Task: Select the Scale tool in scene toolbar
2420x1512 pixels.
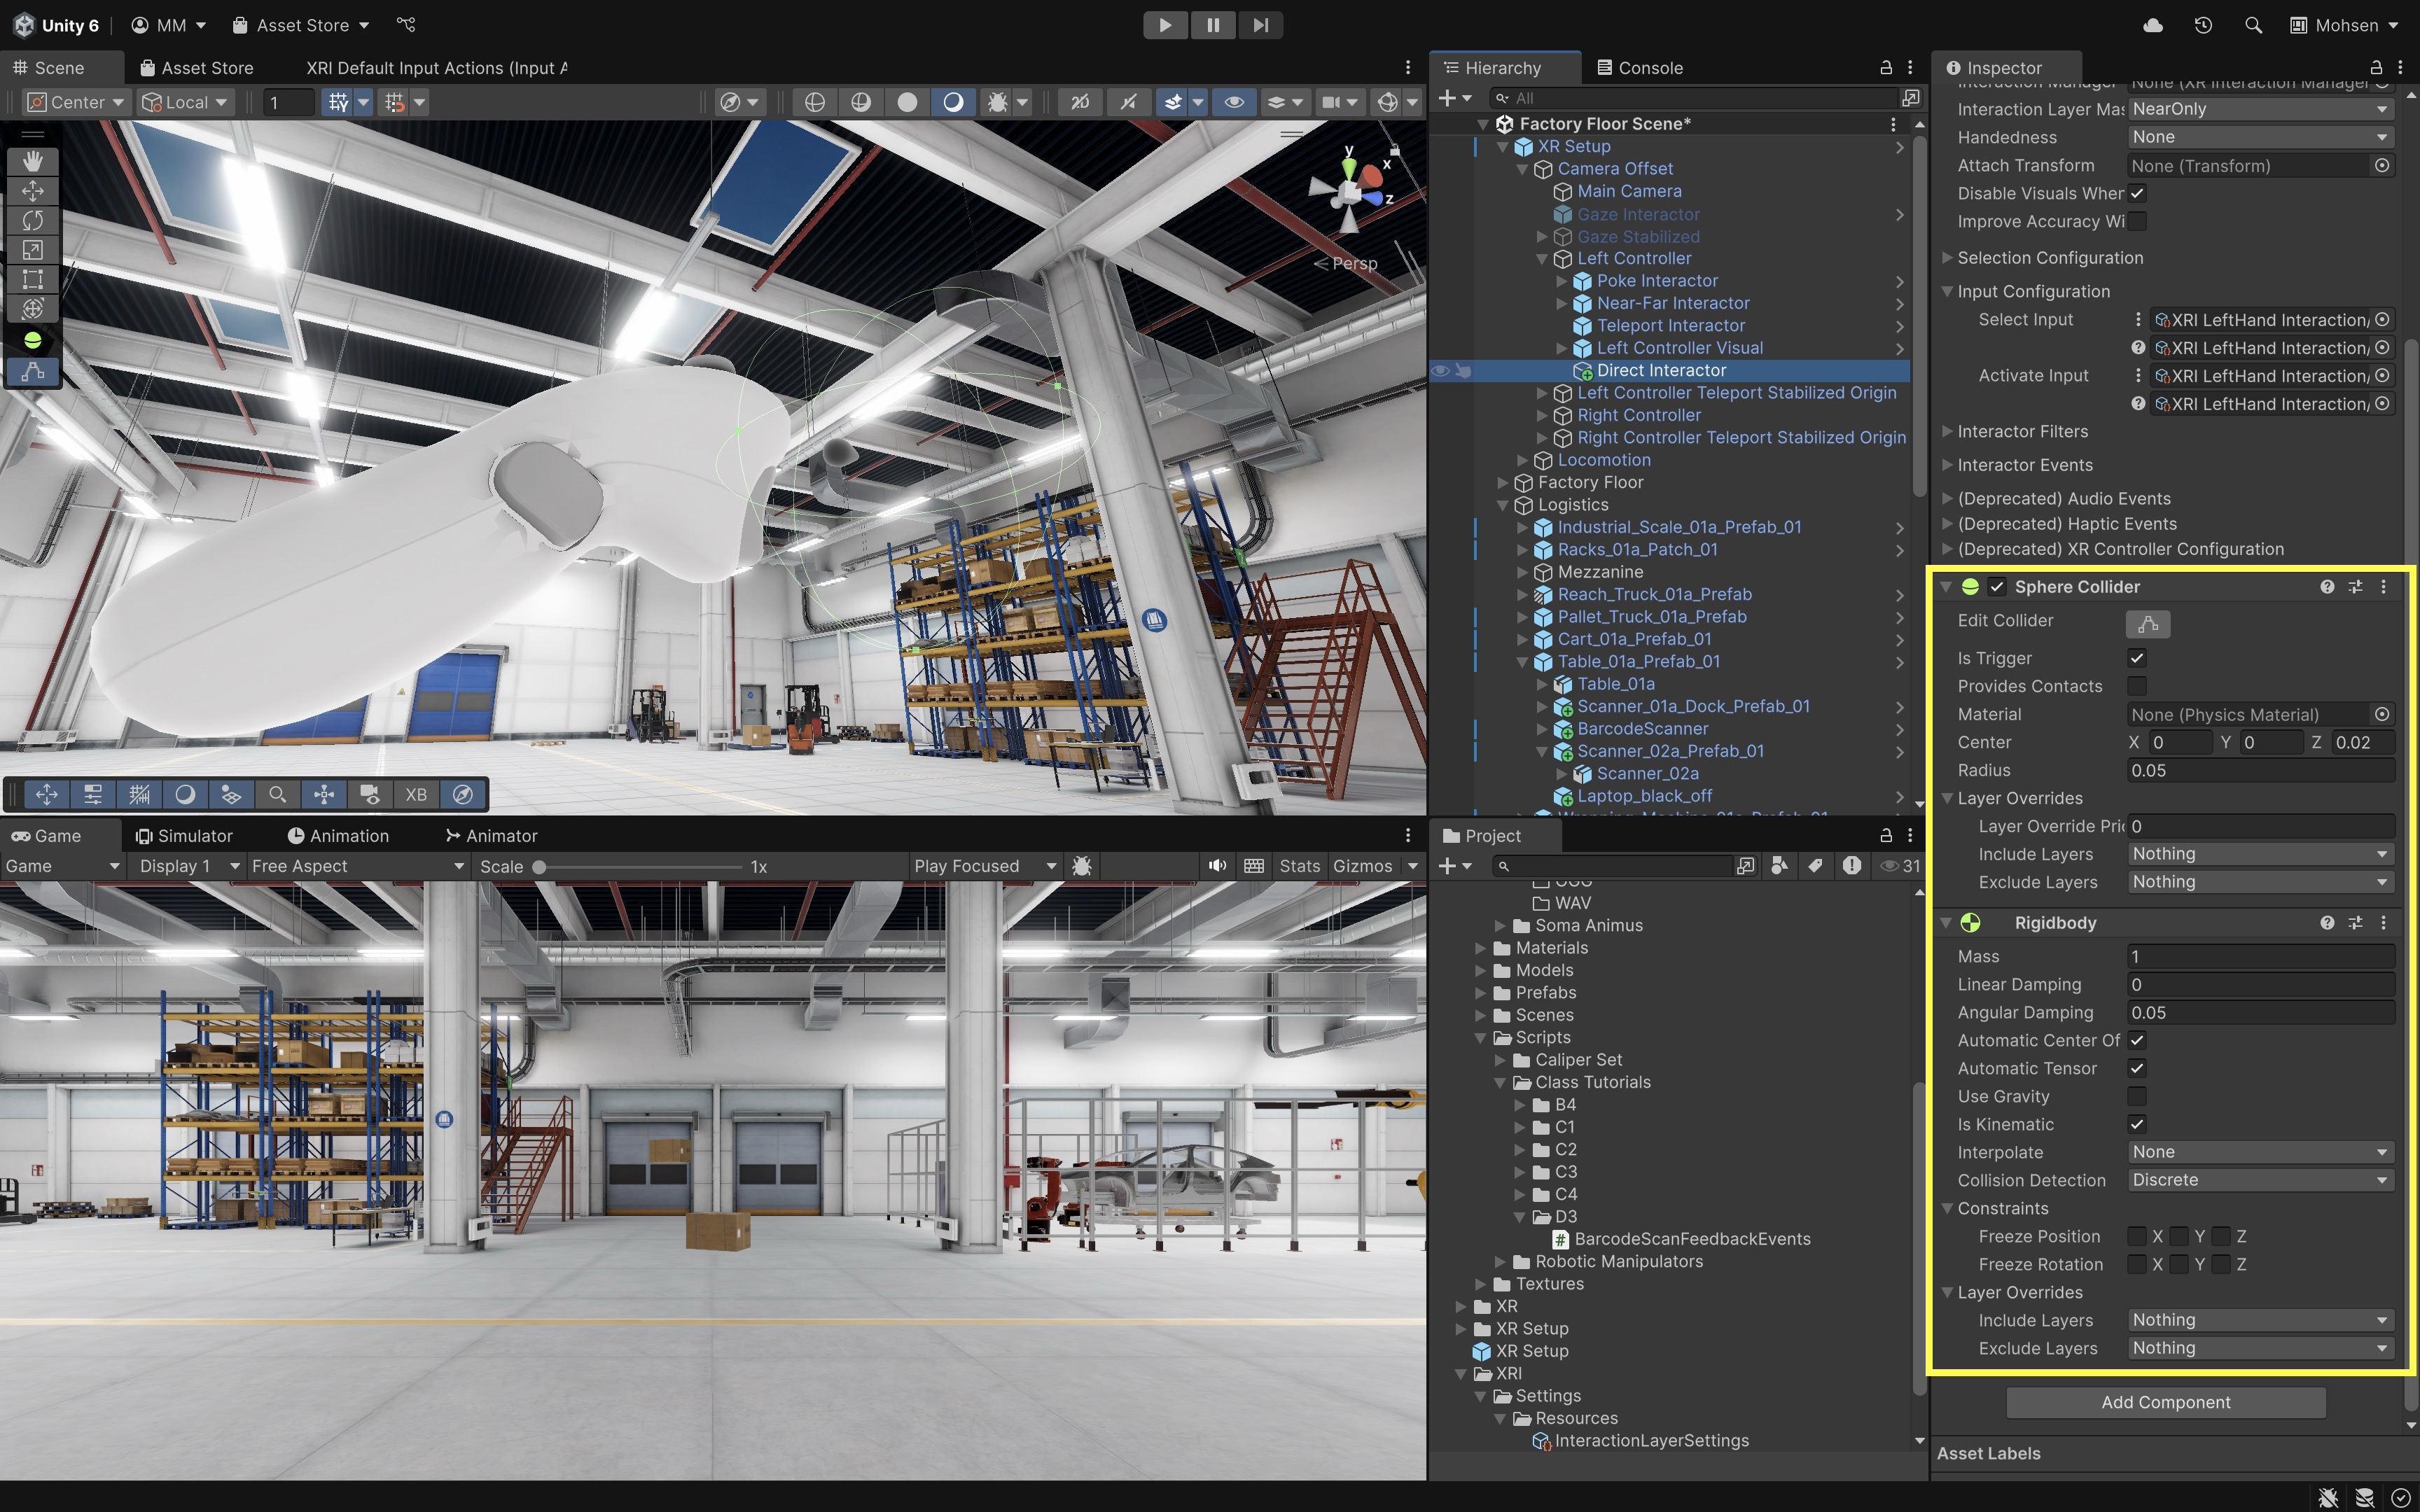Action: 32,250
